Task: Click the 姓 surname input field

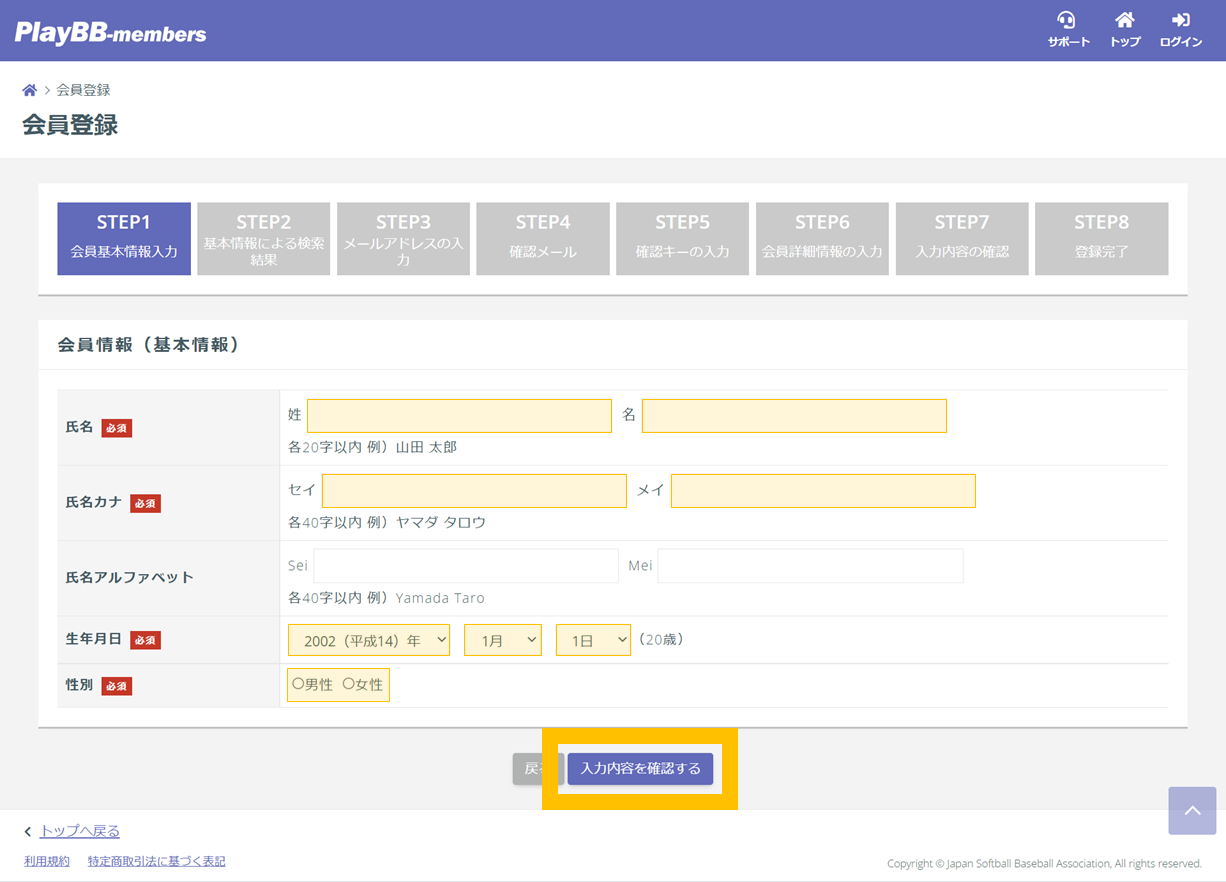Action: click(x=459, y=415)
